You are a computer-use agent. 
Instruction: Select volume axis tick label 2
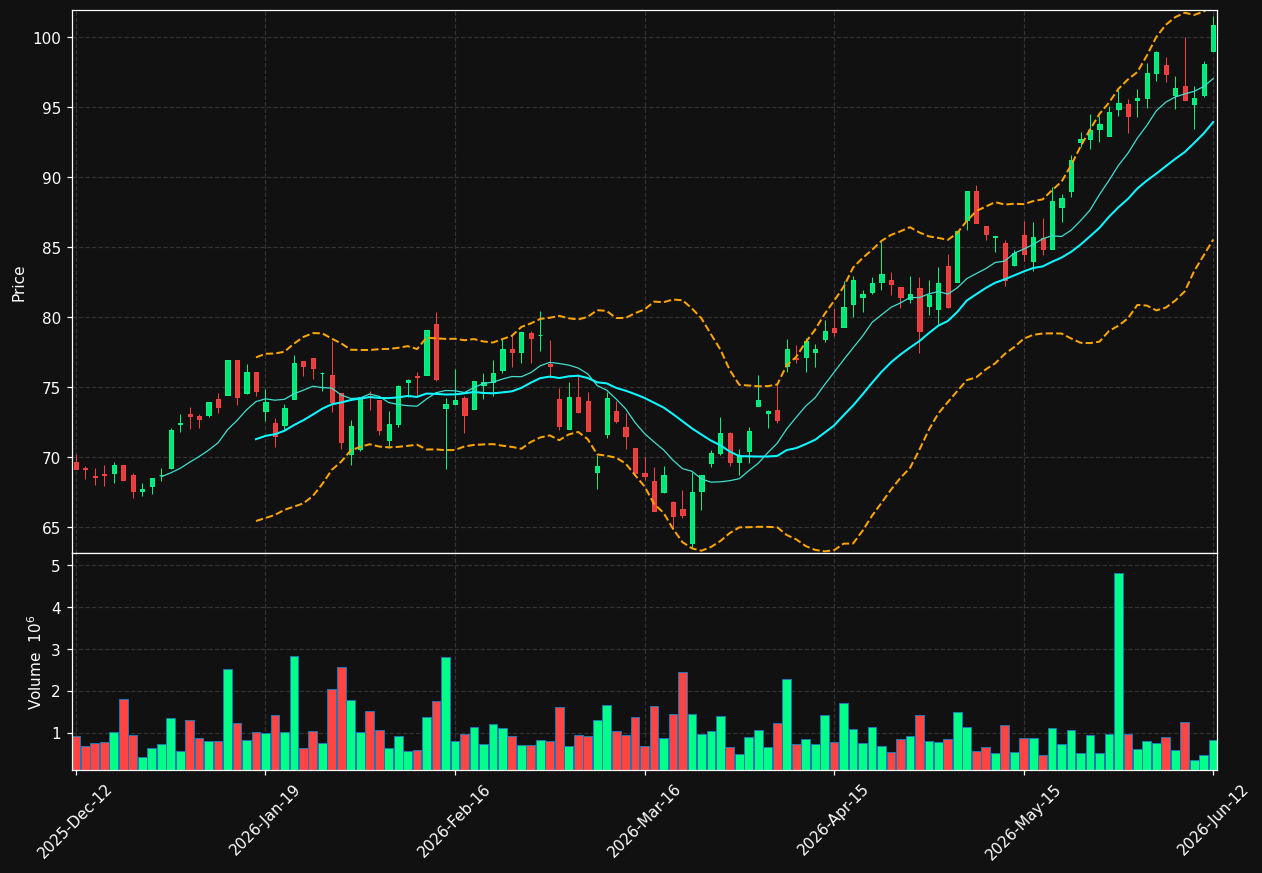click(x=57, y=692)
